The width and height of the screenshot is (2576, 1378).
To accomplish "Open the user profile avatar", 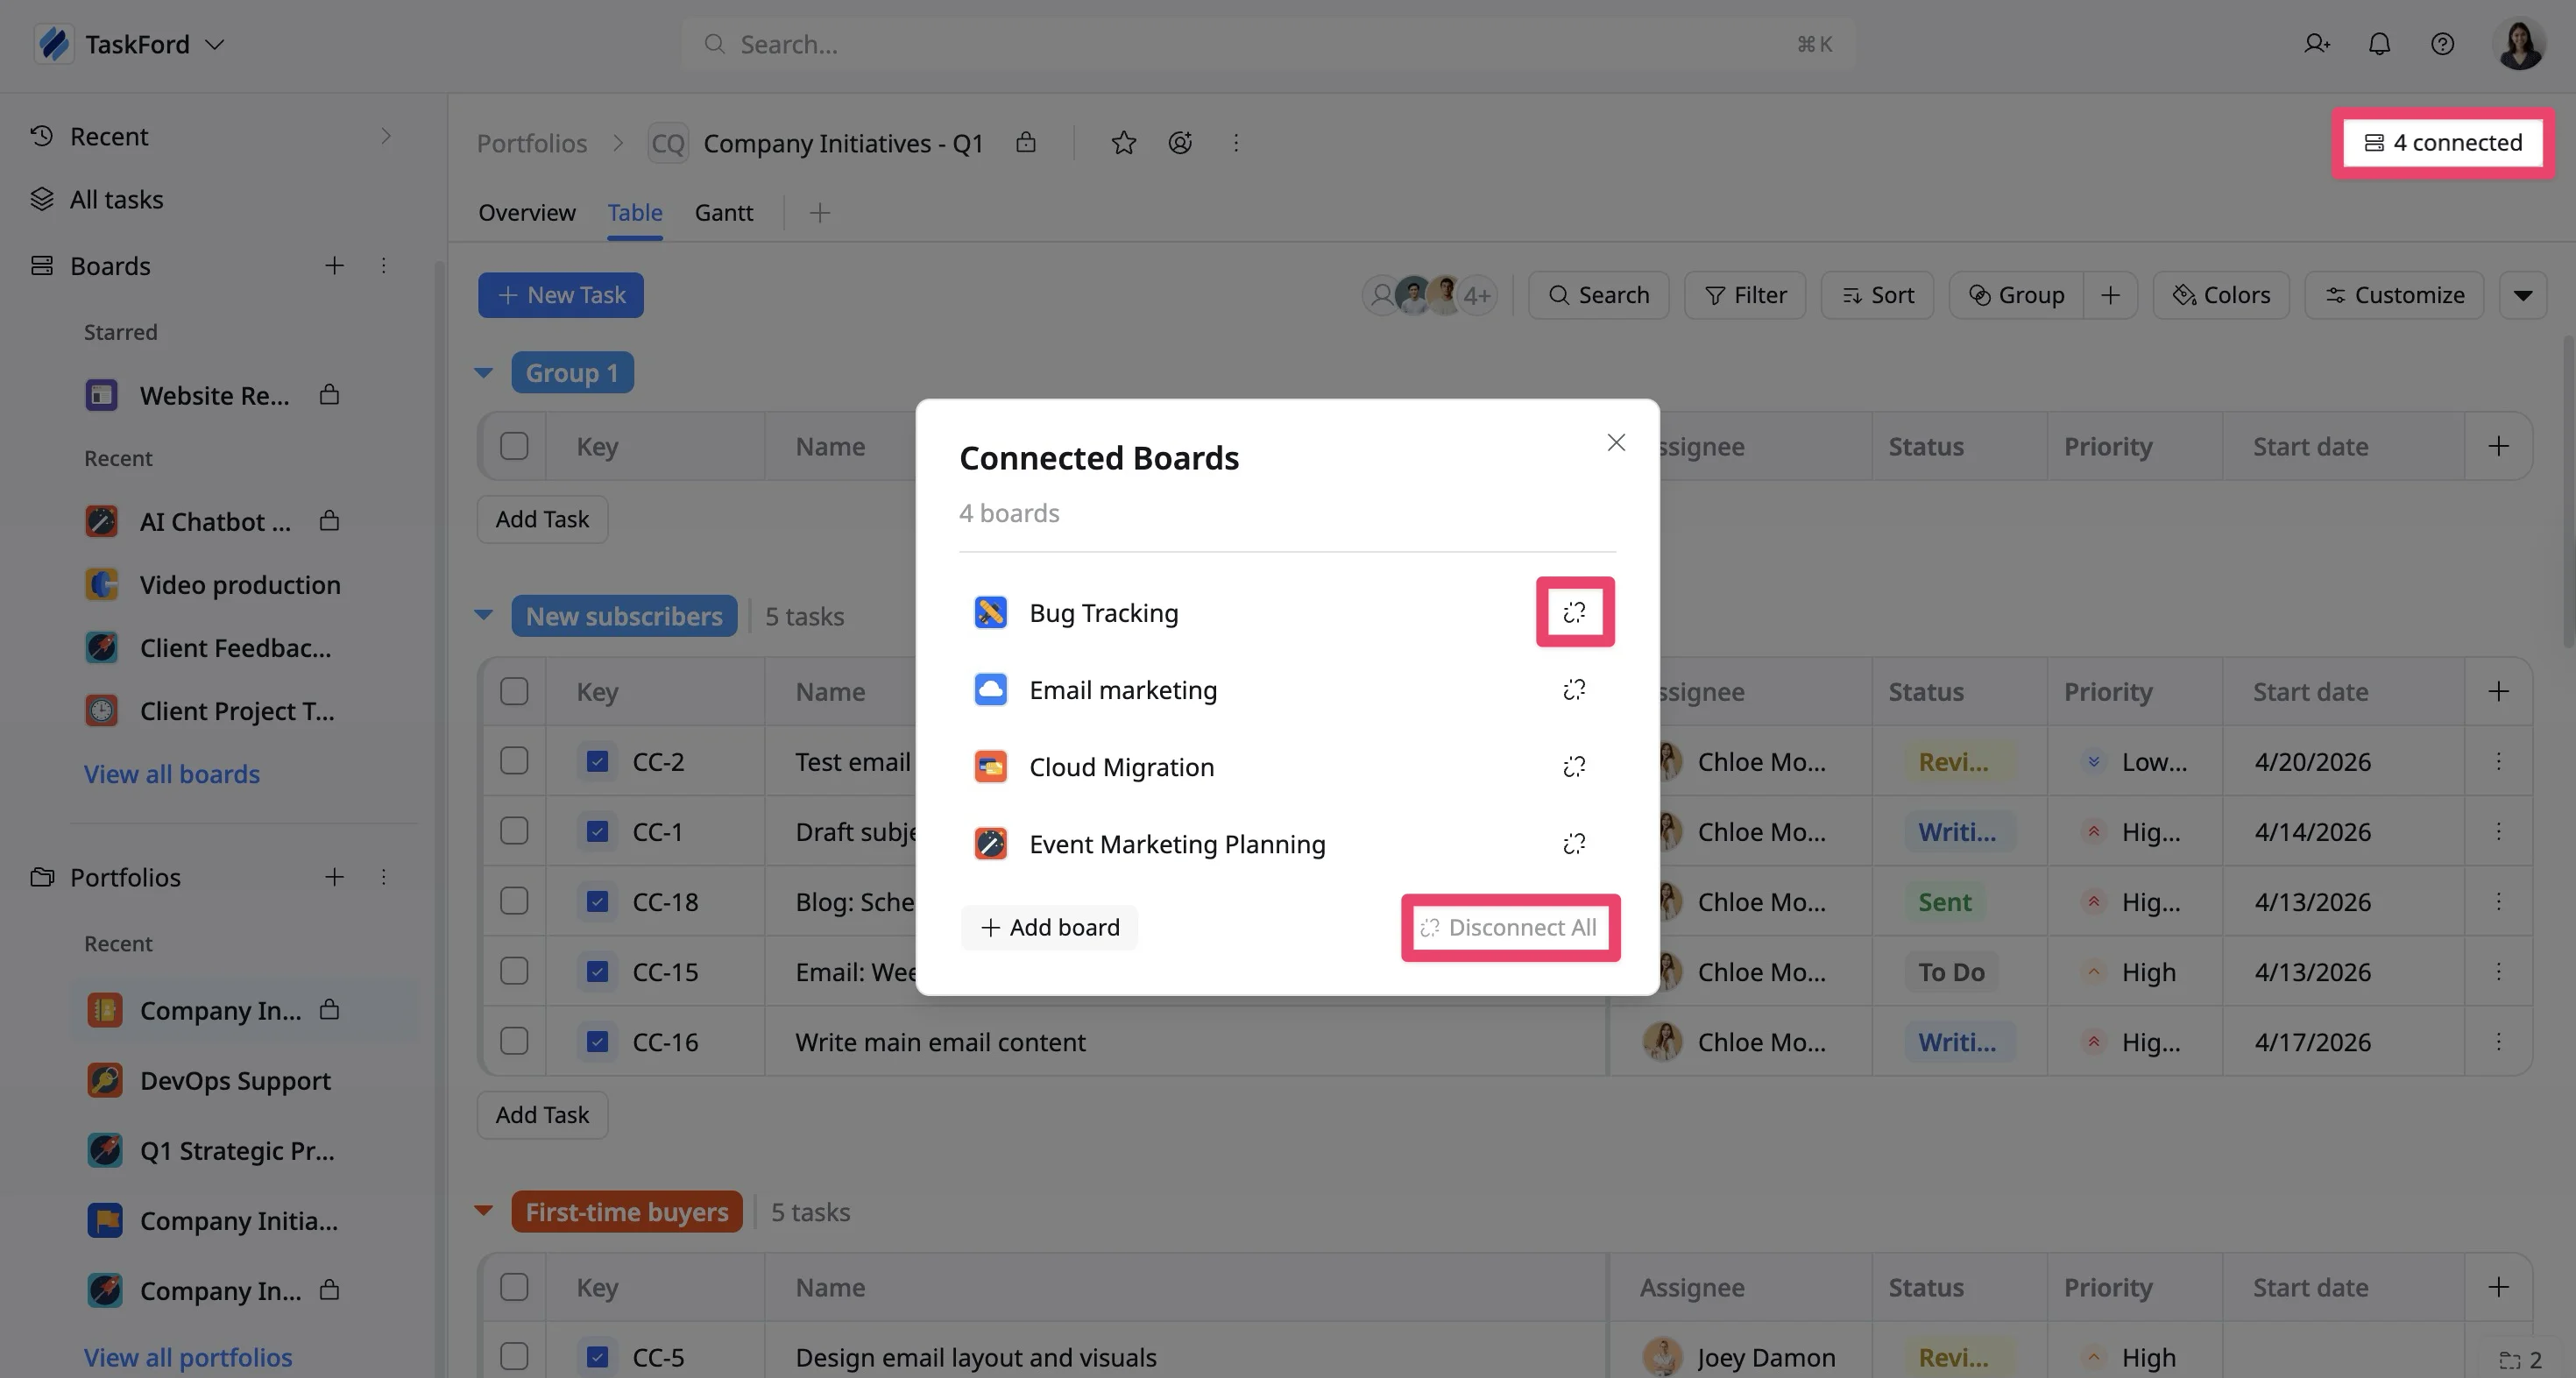I will [2519, 44].
